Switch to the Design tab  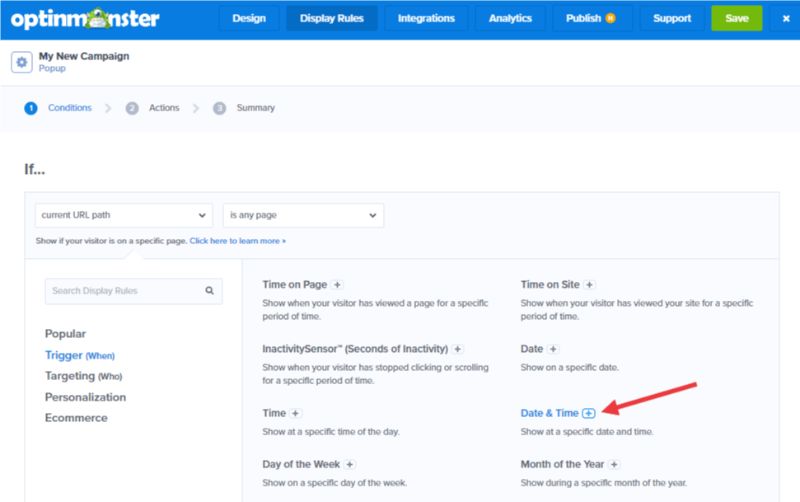point(249,18)
